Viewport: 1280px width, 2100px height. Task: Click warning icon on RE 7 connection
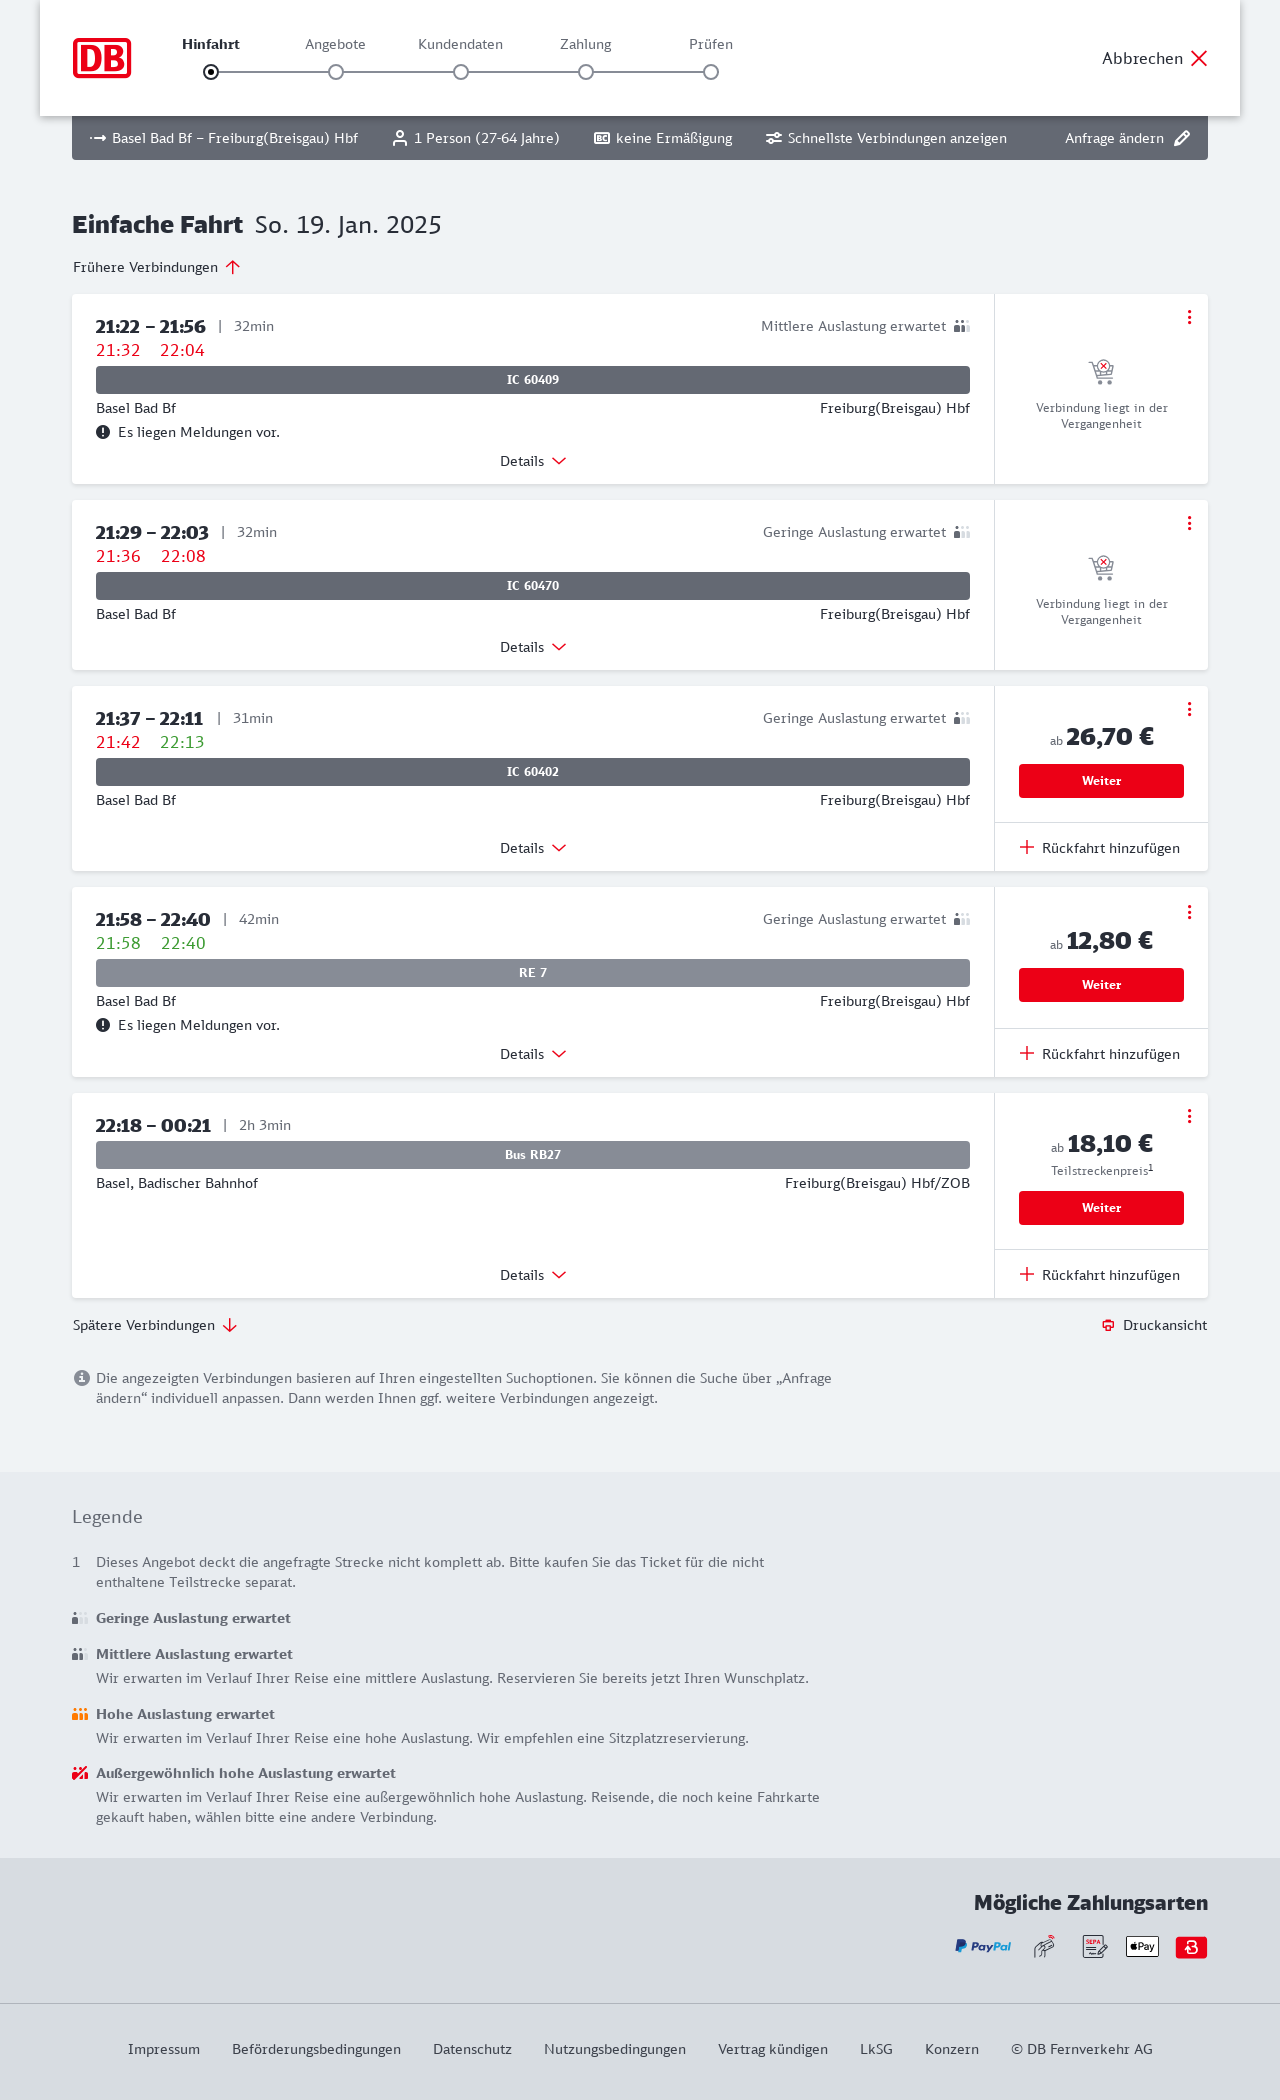(103, 1025)
